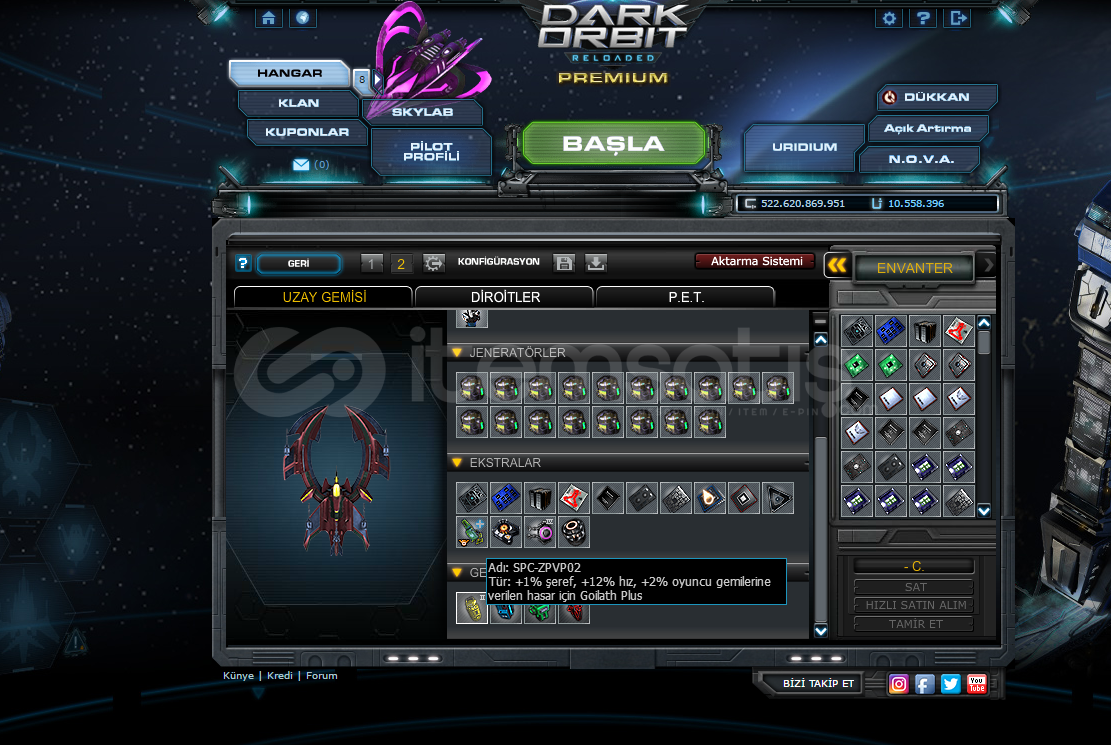Select the pink lens cannon extra
This screenshot has height=745, width=1111.
(540, 532)
